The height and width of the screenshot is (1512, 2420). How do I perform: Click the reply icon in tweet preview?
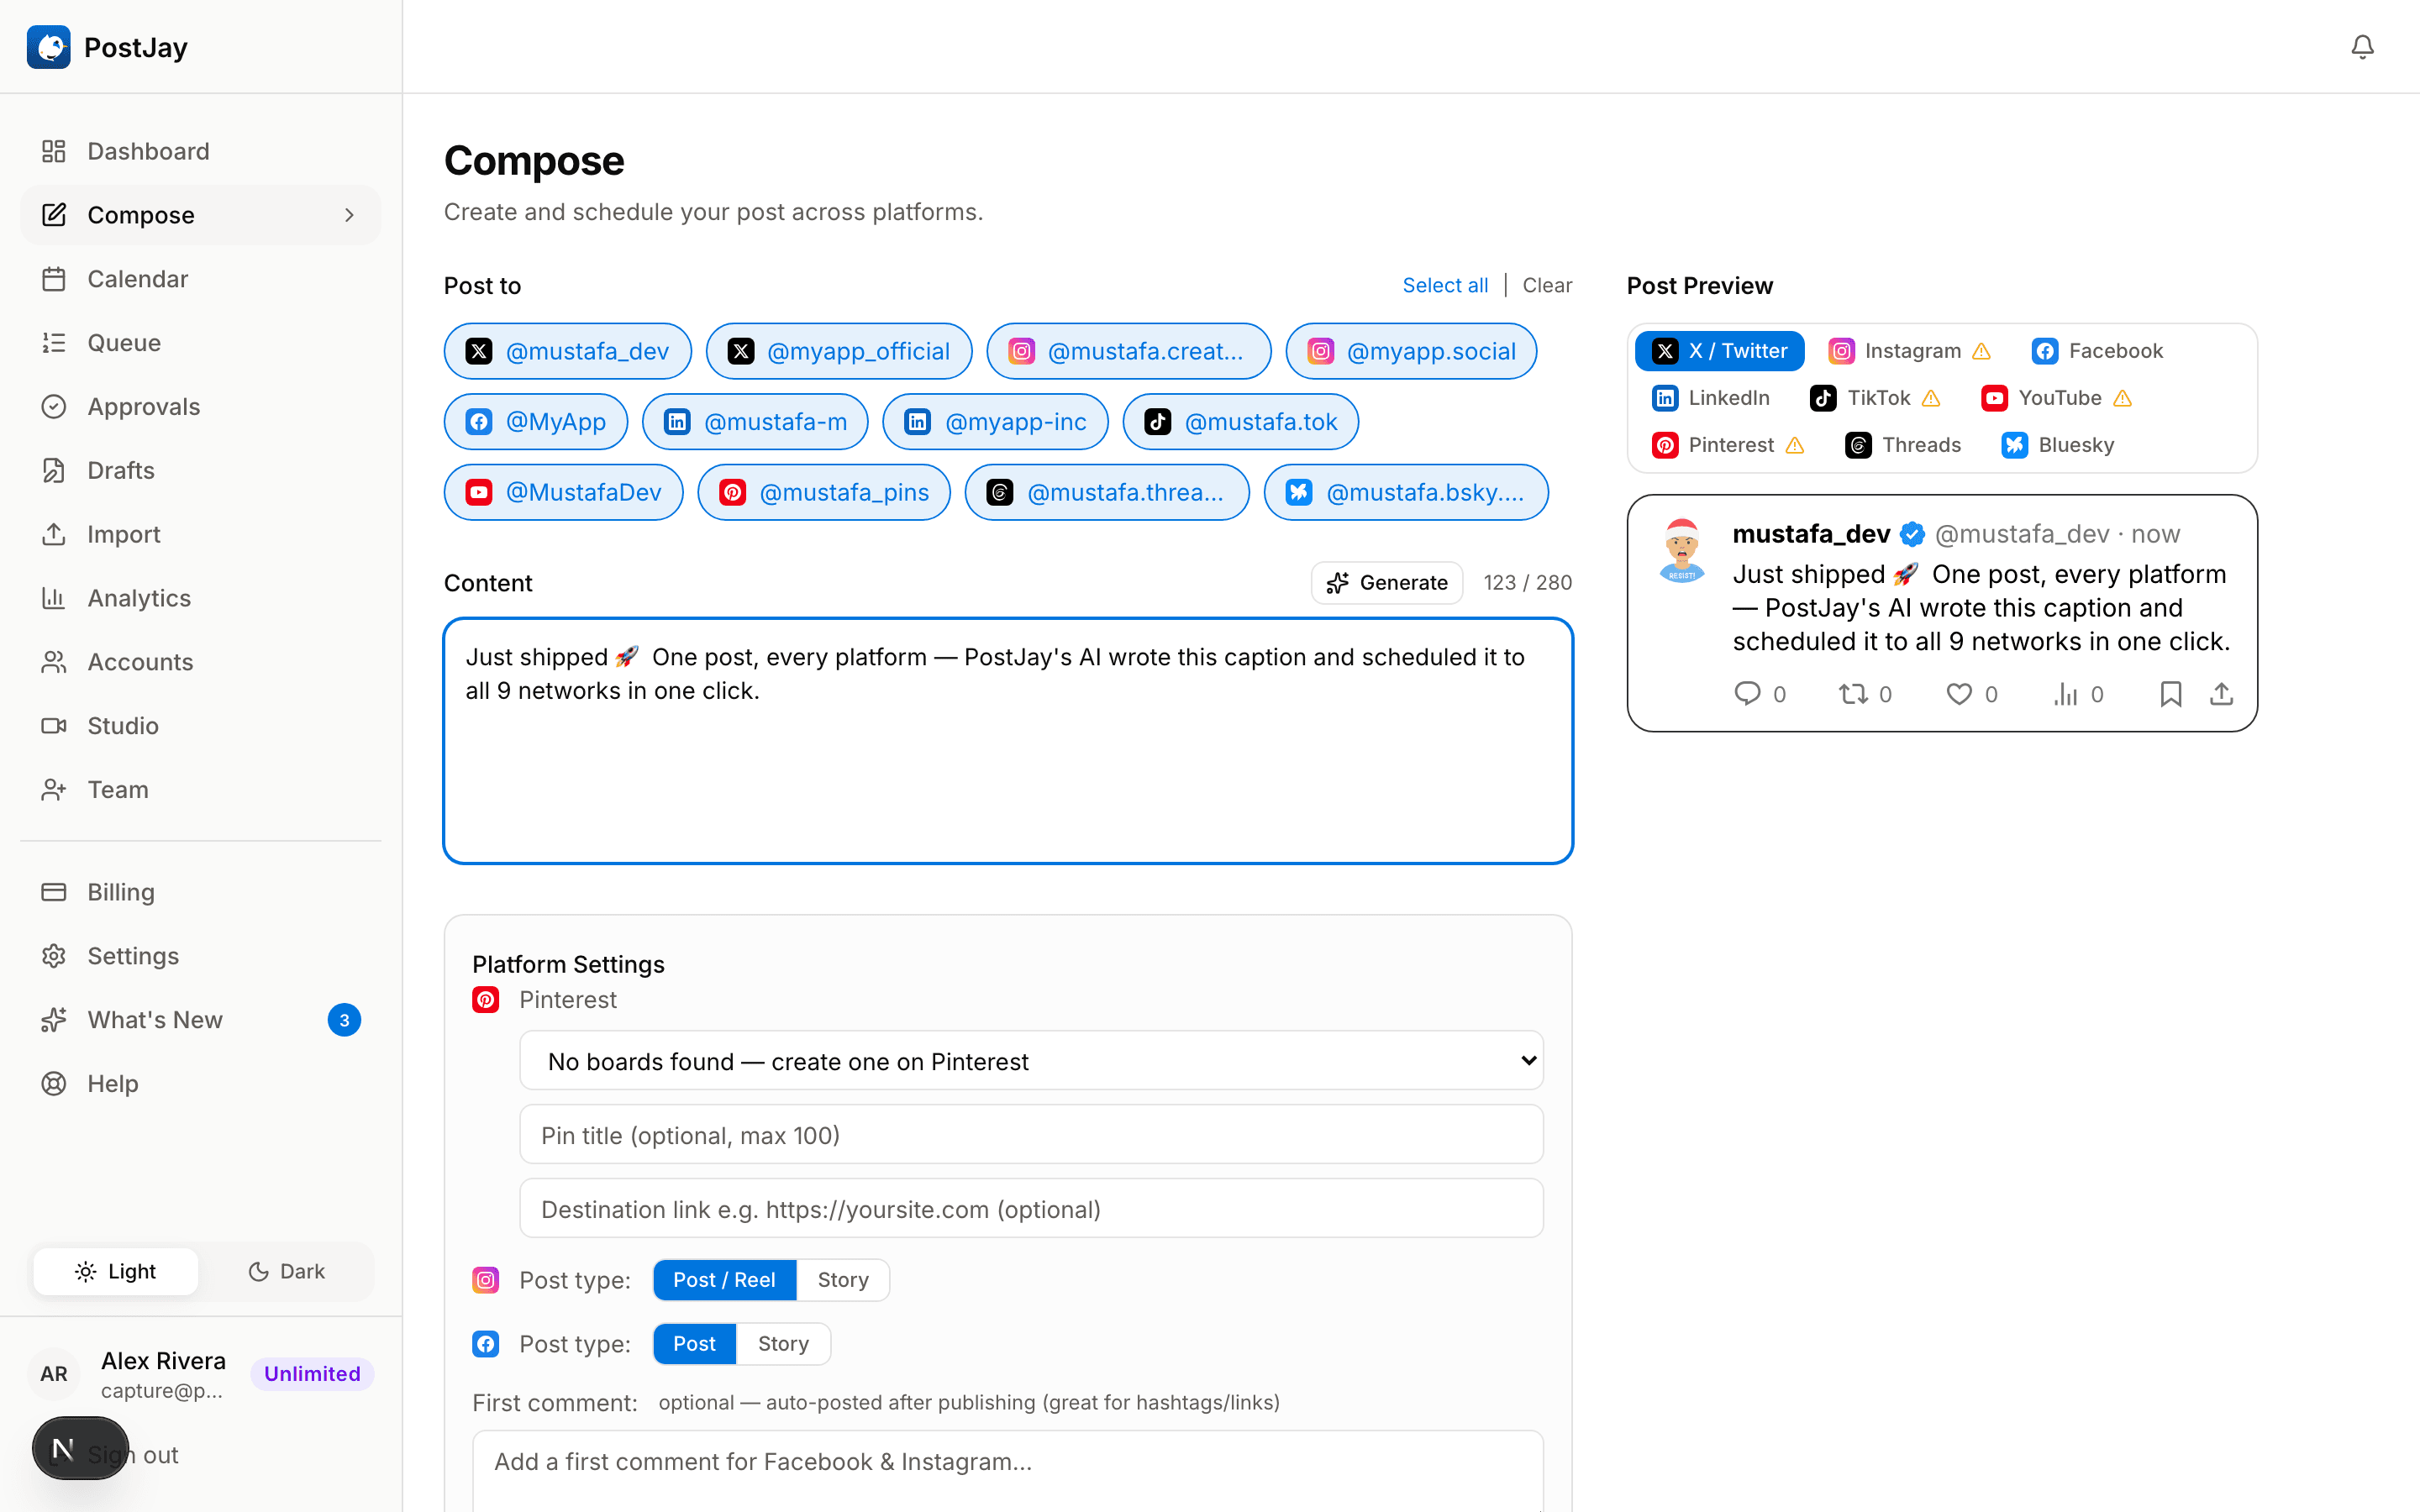click(1747, 694)
